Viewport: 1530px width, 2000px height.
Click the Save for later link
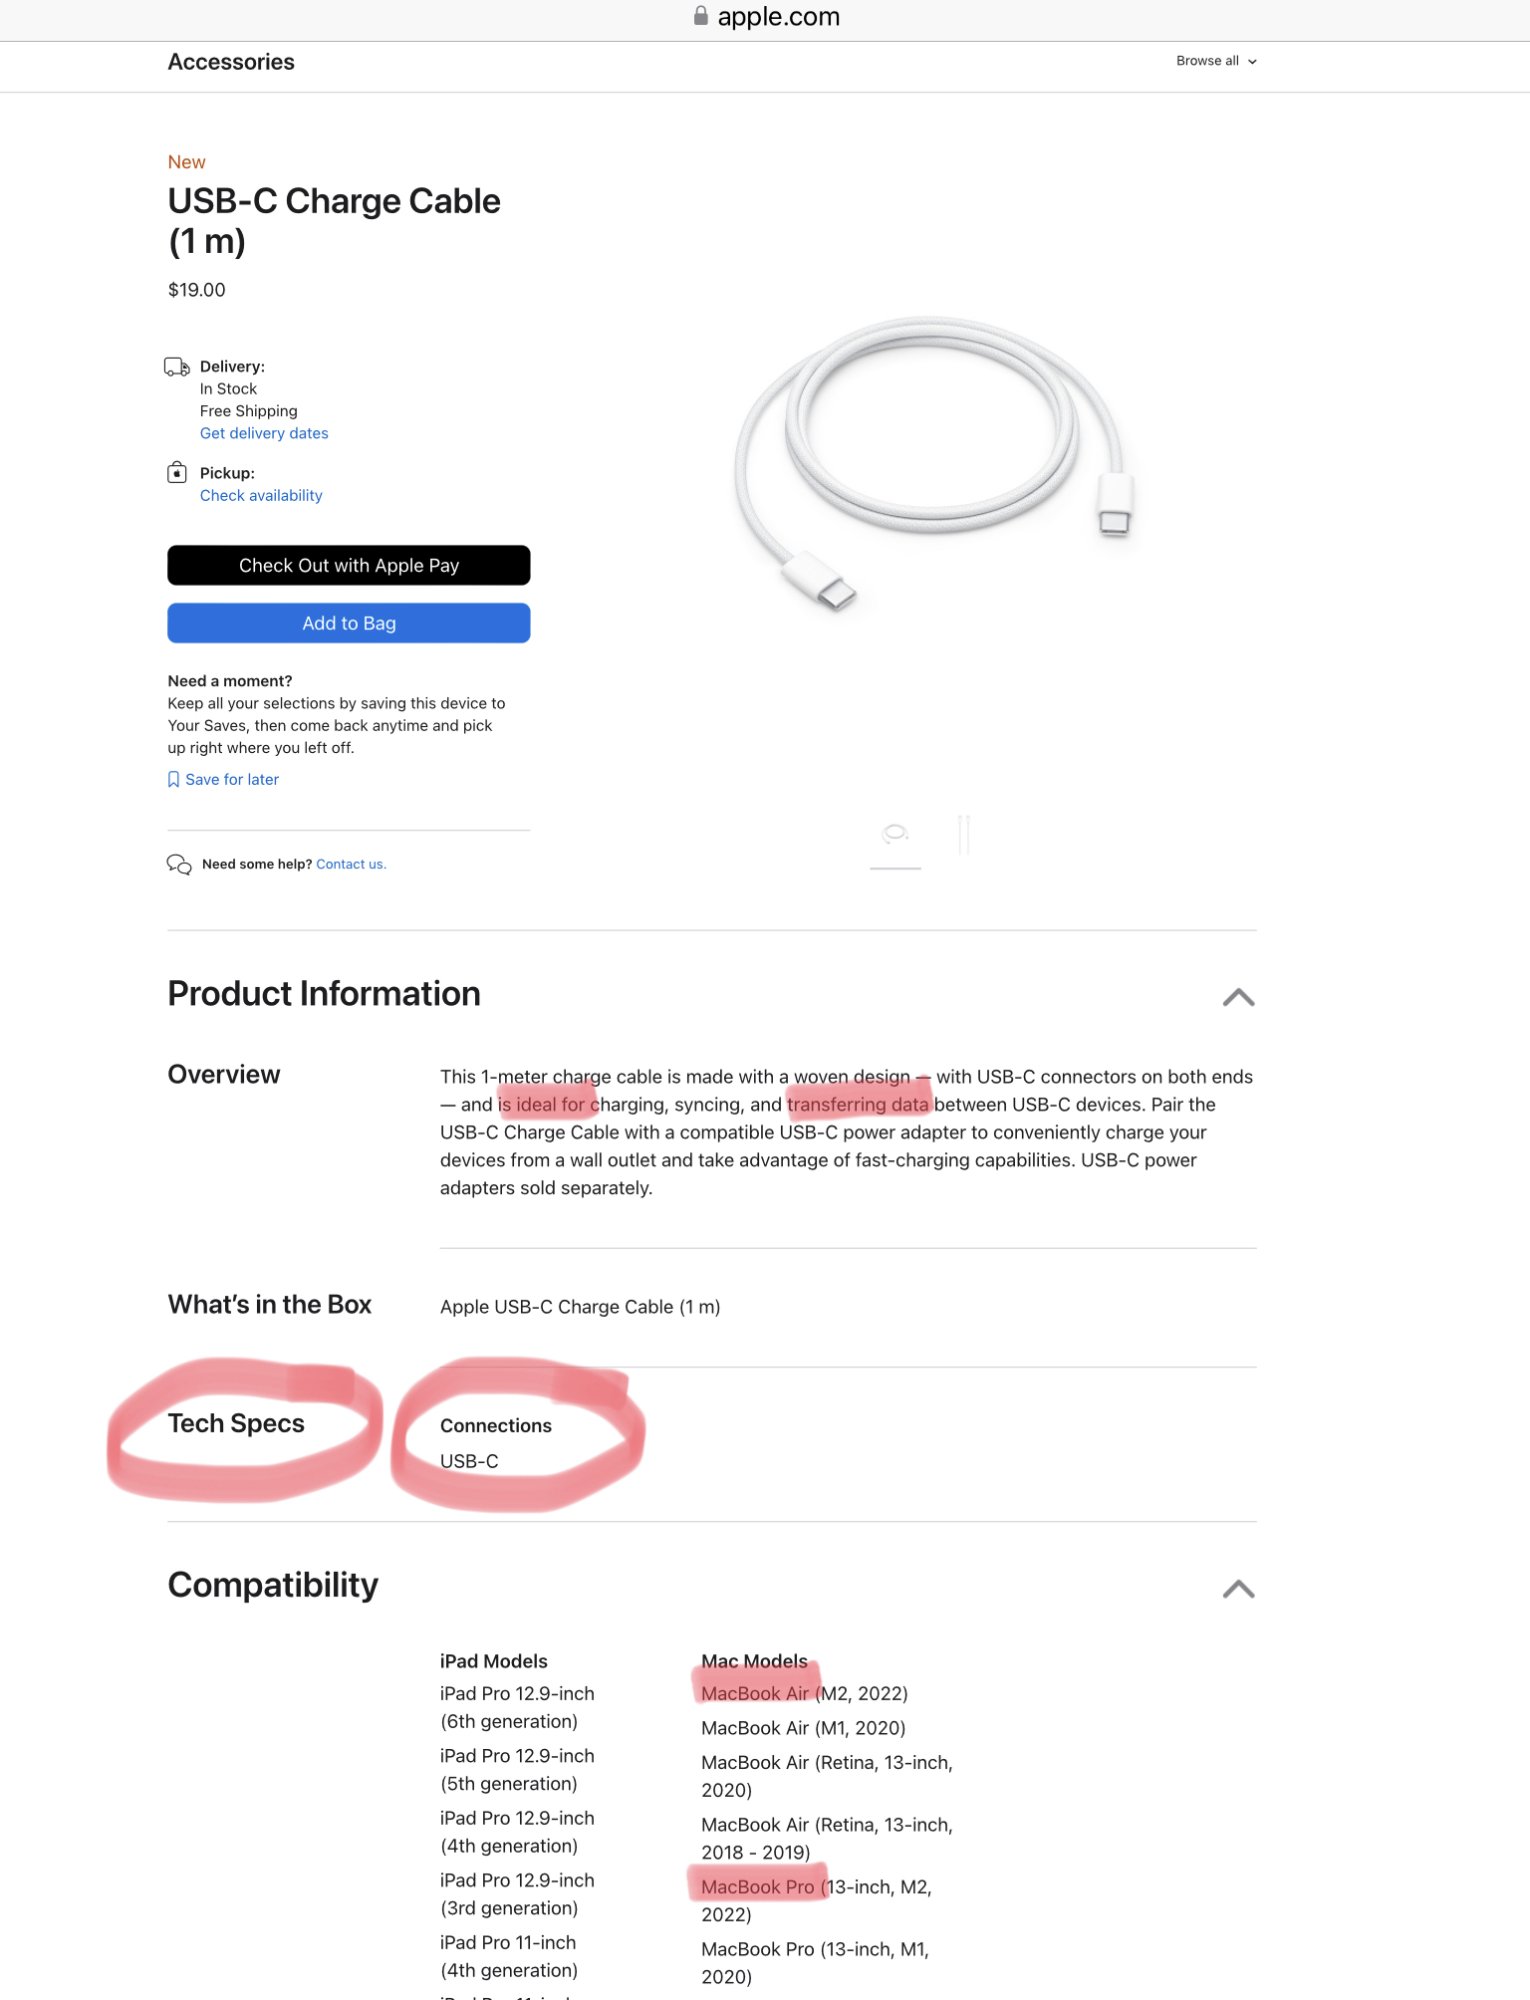click(x=232, y=779)
